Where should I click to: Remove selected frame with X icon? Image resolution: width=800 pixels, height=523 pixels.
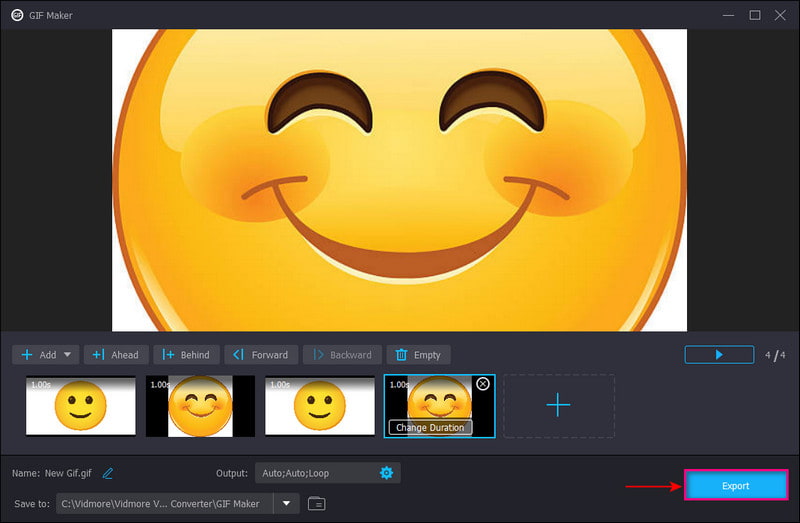pyautogui.click(x=483, y=384)
